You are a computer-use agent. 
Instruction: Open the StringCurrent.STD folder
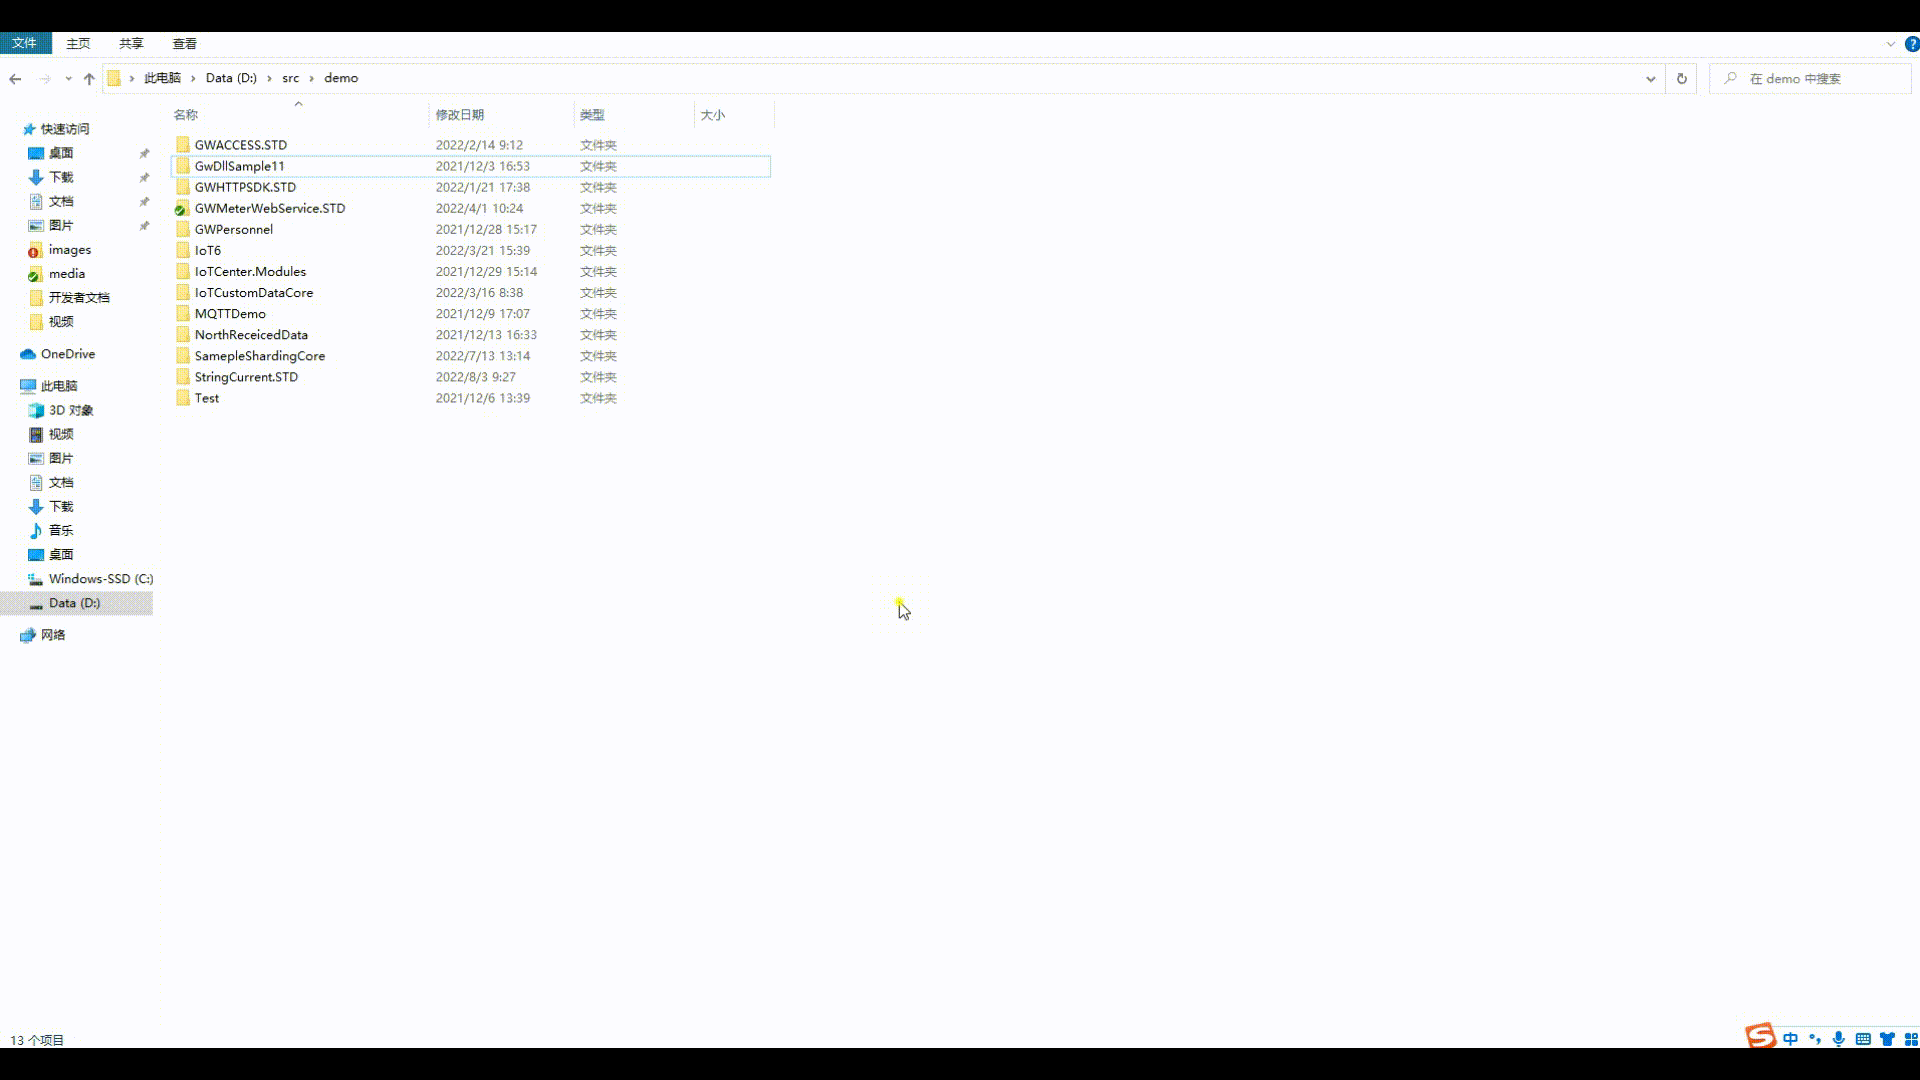click(x=245, y=377)
